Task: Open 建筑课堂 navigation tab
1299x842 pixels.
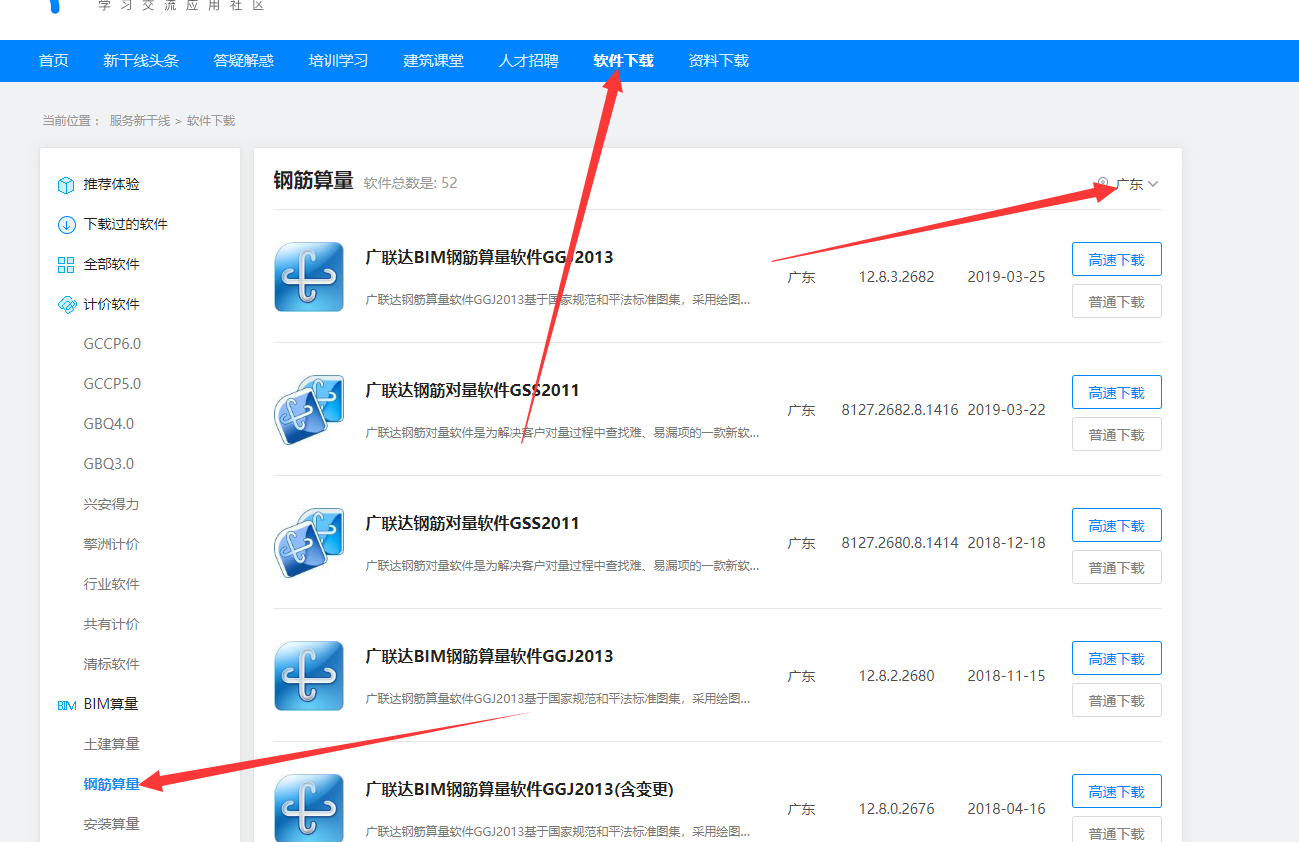Action: tap(433, 61)
